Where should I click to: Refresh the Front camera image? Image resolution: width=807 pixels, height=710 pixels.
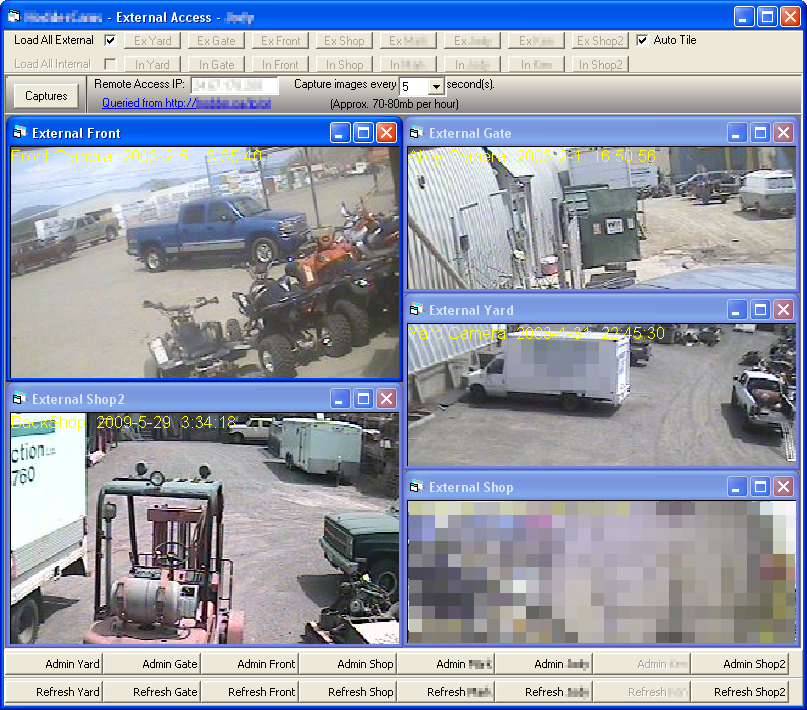pyautogui.click(x=249, y=691)
